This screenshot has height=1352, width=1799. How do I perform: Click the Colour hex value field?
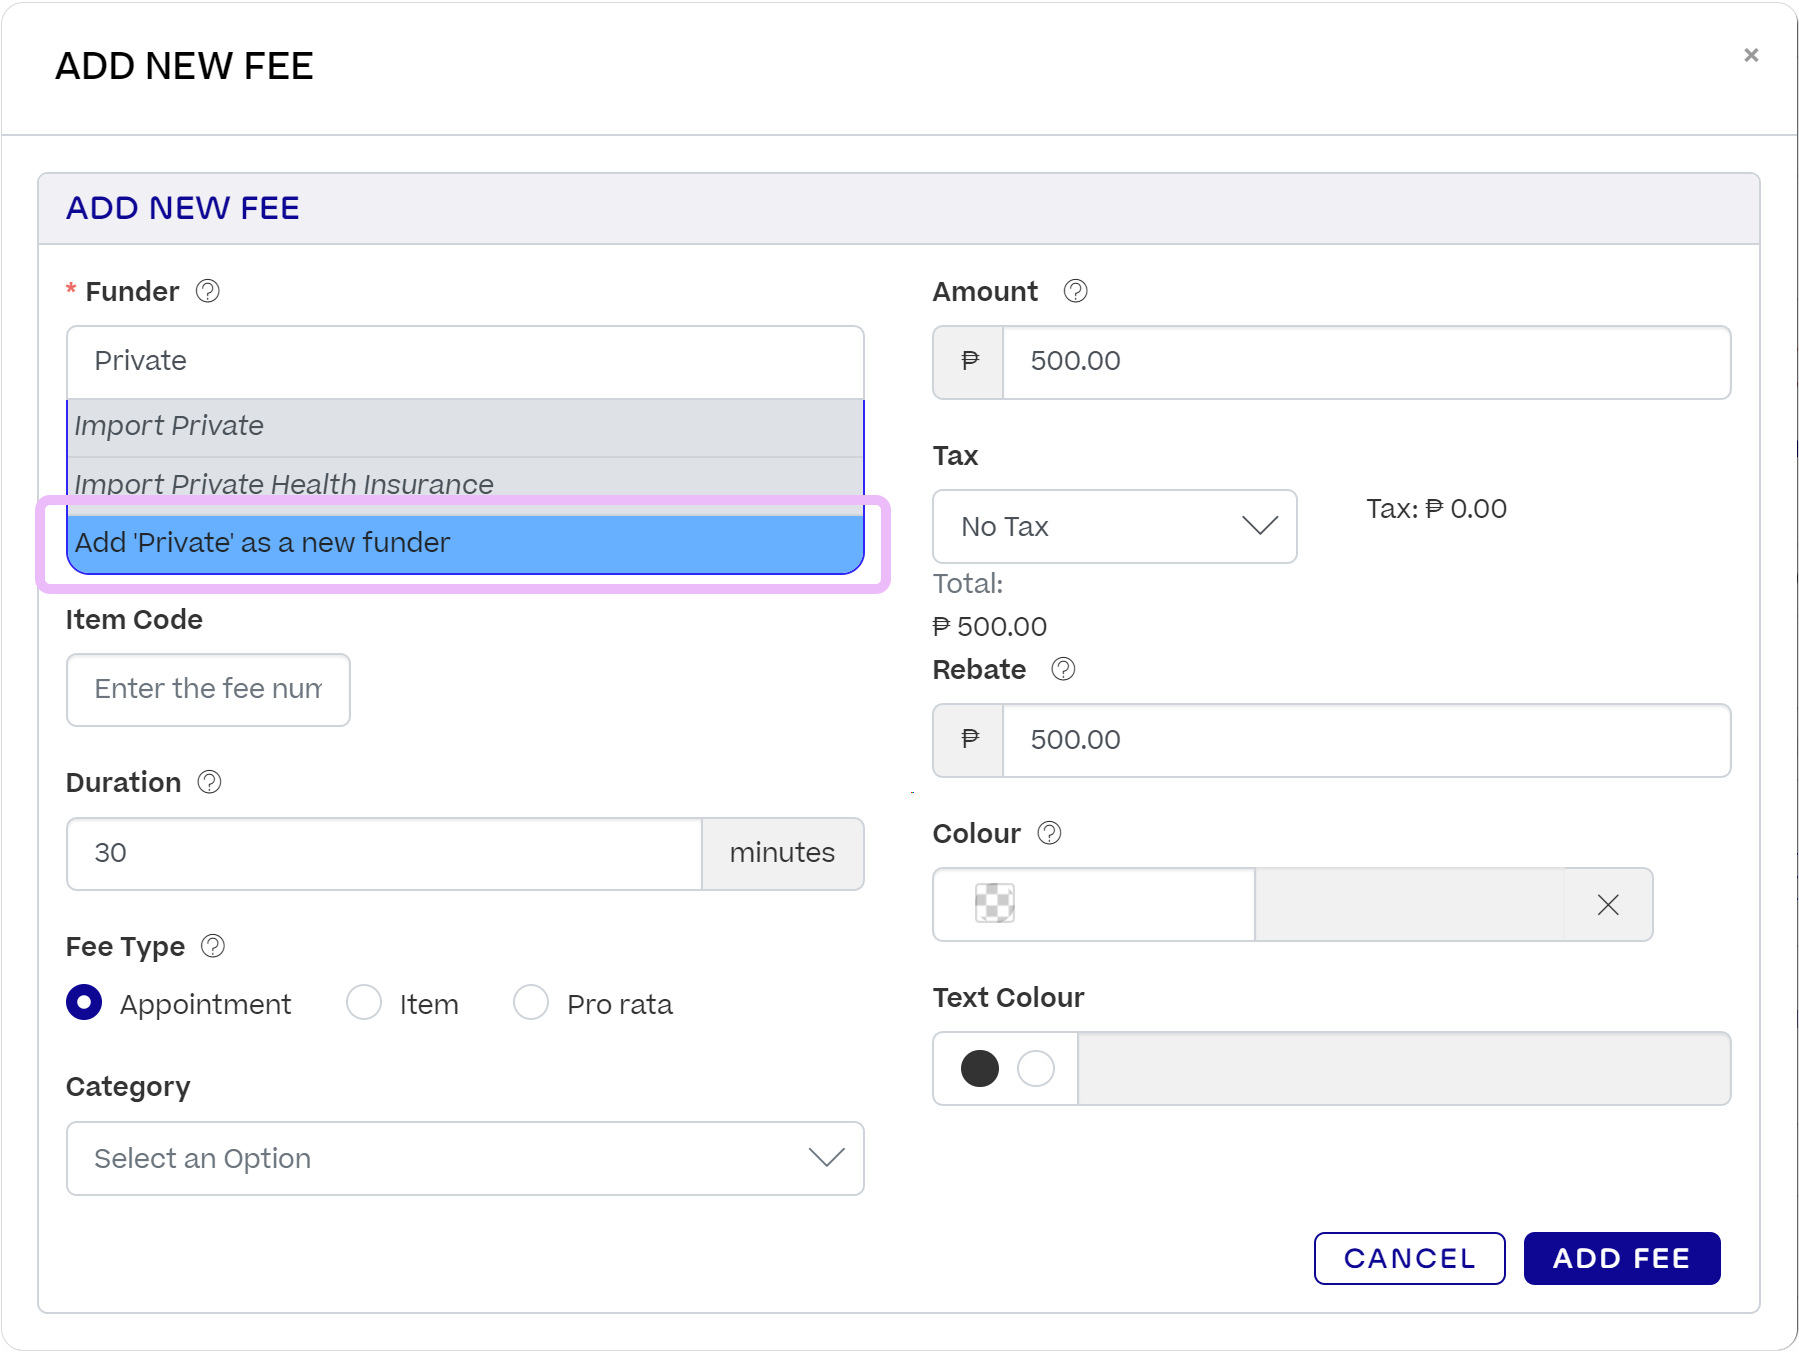[x=1409, y=905]
